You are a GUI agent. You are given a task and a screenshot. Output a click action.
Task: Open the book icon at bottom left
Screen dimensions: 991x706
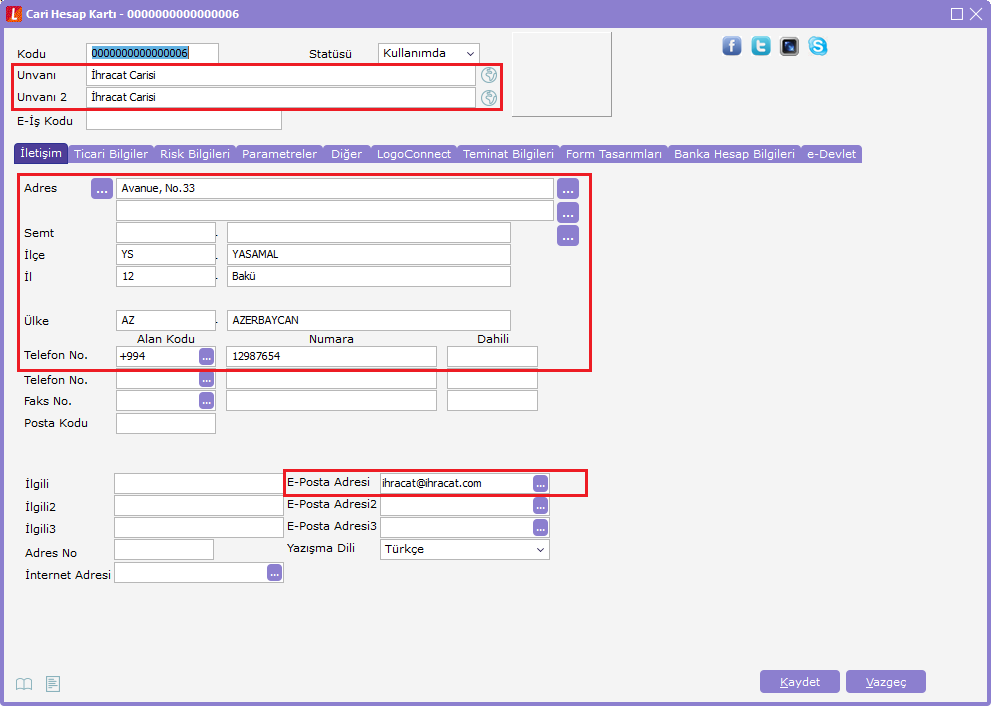(x=24, y=684)
